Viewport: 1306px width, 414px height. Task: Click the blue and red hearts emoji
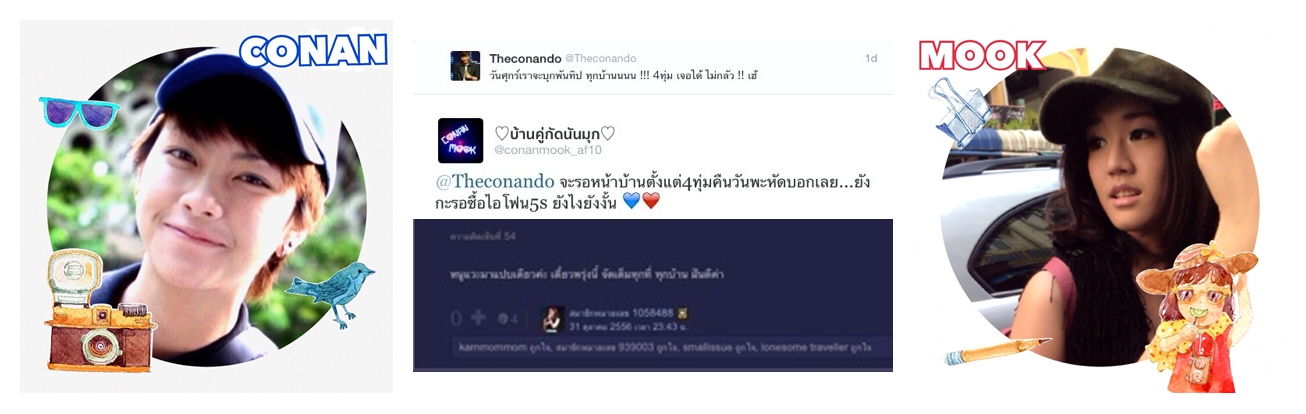641,202
